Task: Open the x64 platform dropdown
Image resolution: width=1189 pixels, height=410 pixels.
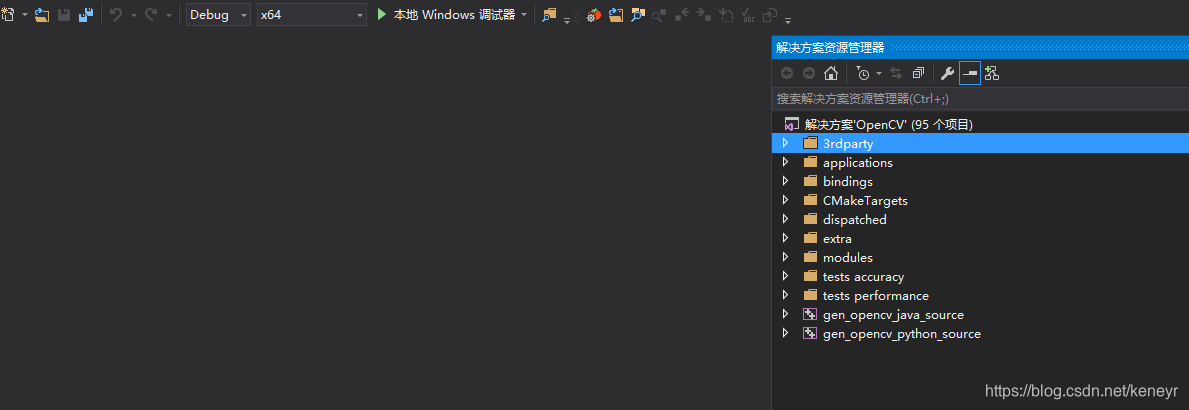Action: (312, 15)
